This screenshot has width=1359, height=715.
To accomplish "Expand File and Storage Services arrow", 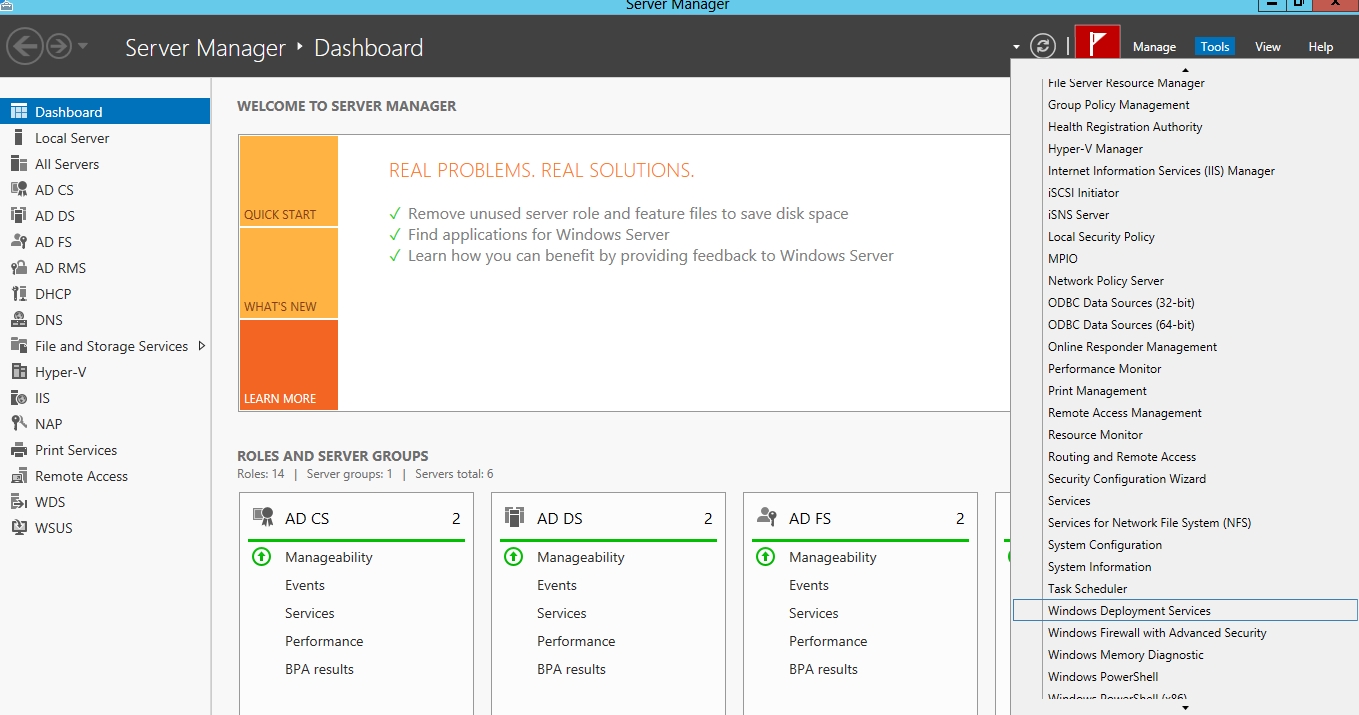I will click(x=202, y=346).
